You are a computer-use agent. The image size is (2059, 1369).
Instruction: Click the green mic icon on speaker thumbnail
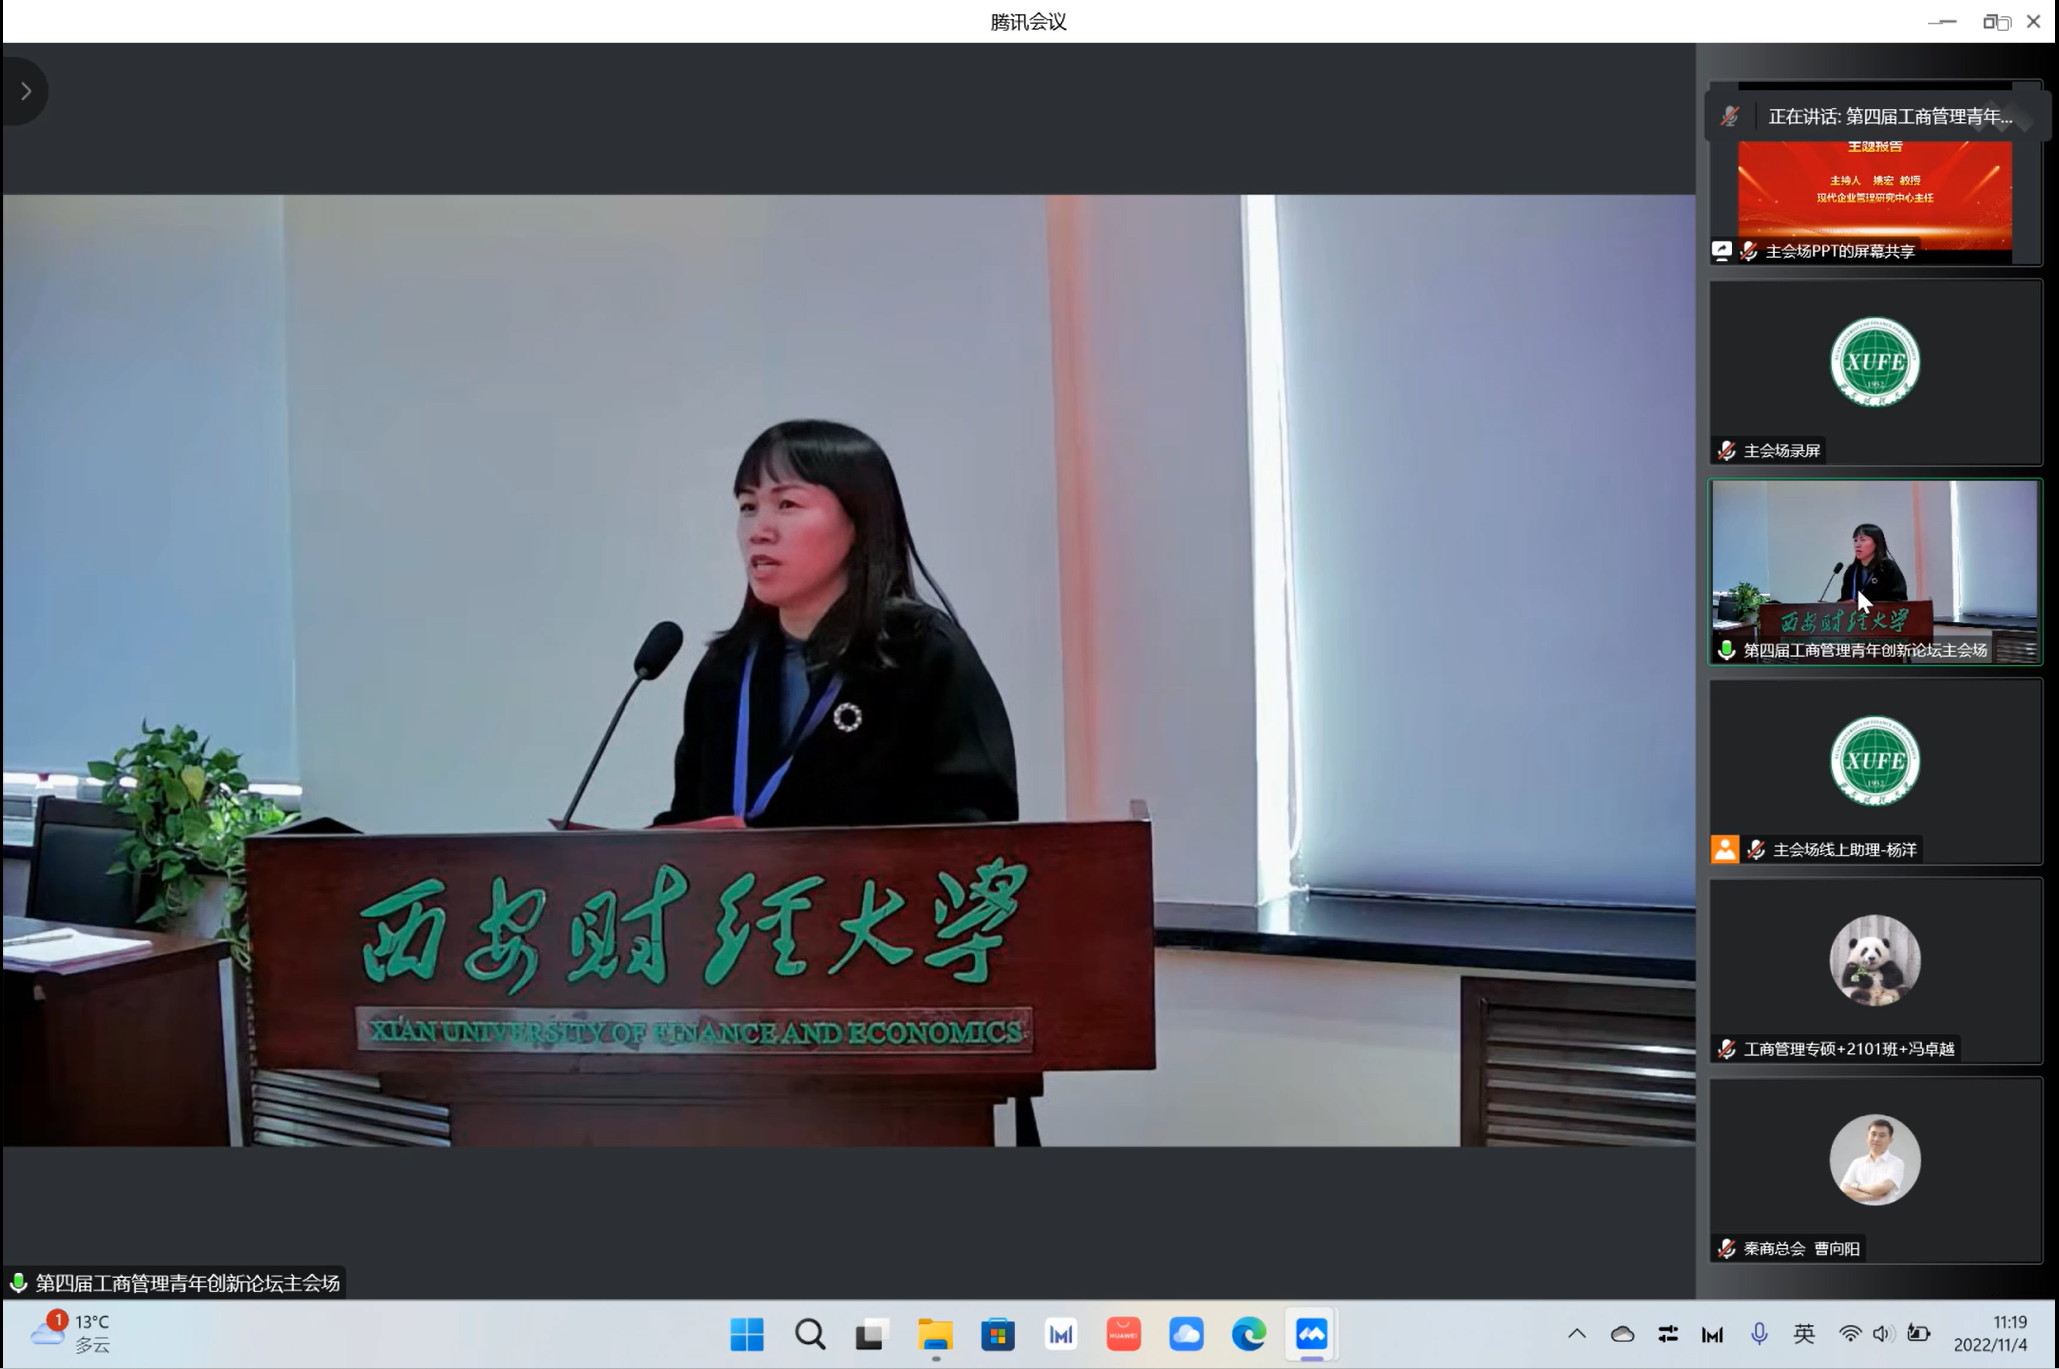click(1727, 650)
